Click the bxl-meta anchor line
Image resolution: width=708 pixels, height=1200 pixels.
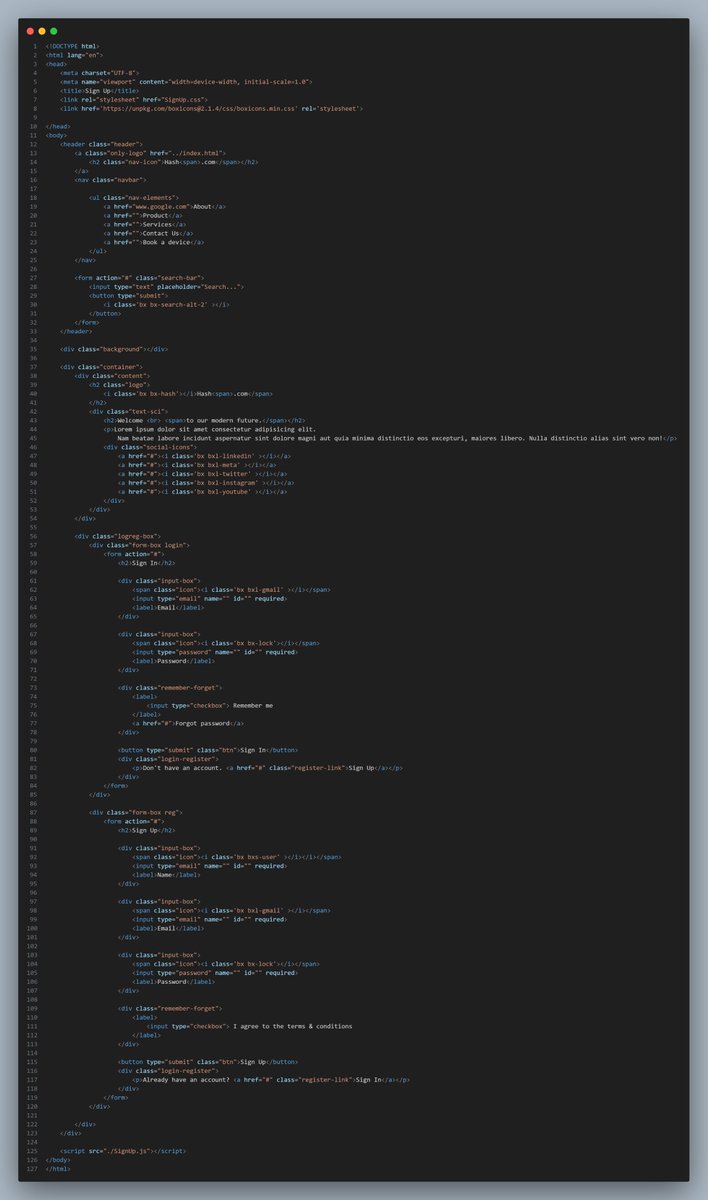197,465
